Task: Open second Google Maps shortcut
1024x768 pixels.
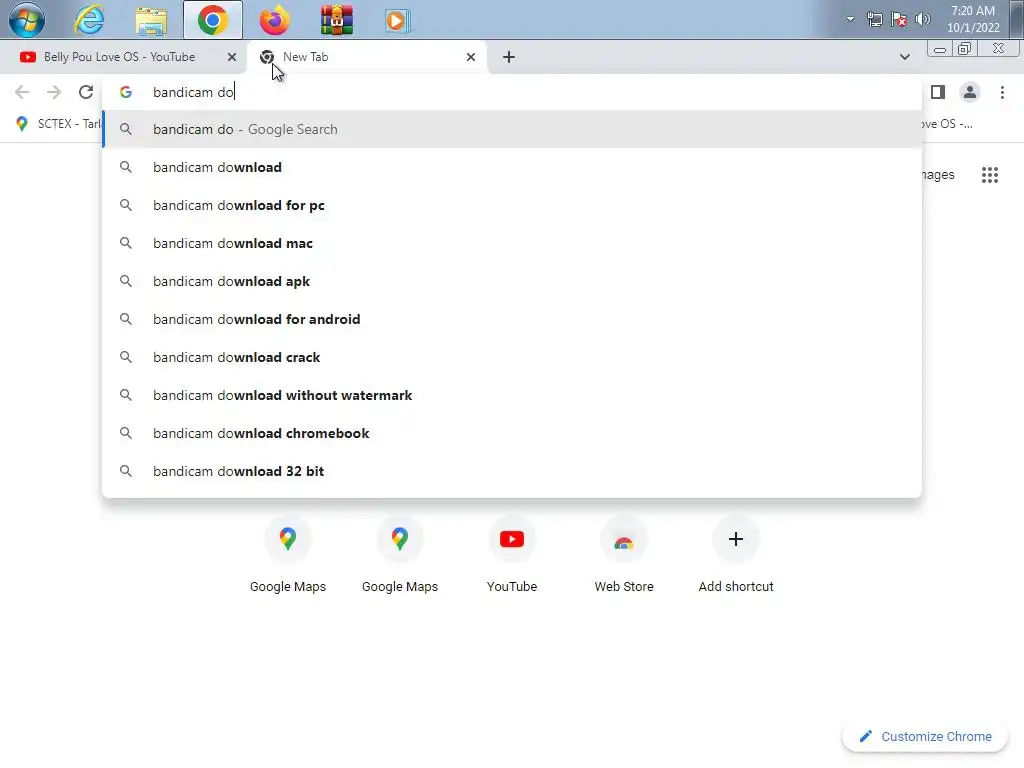Action: [400, 554]
